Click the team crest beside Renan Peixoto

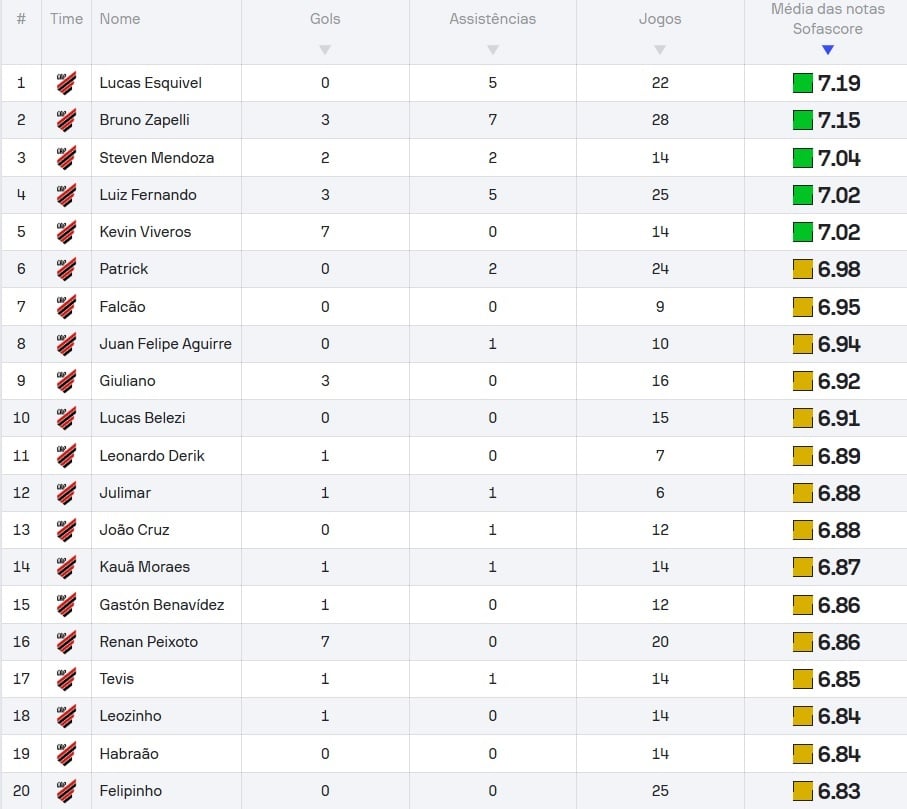pos(66,642)
